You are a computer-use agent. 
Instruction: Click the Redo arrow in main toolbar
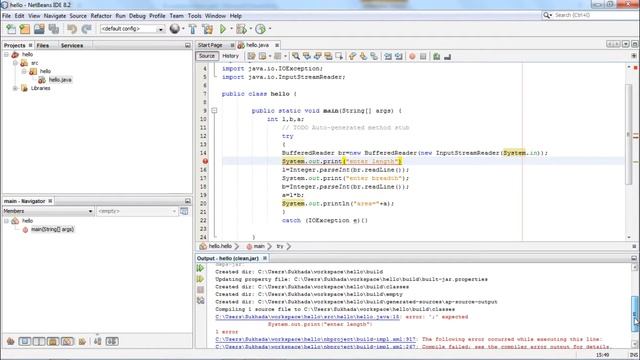tap(86, 29)
